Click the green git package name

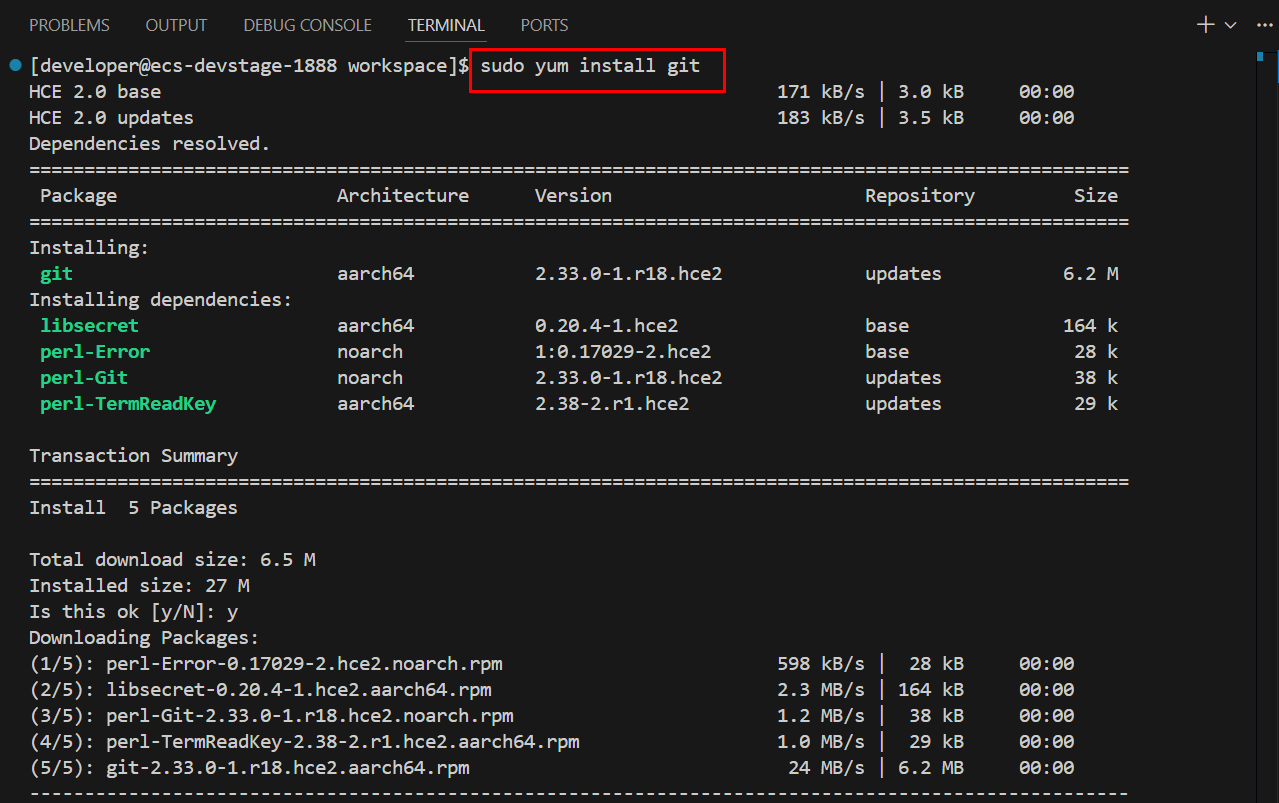56,274
